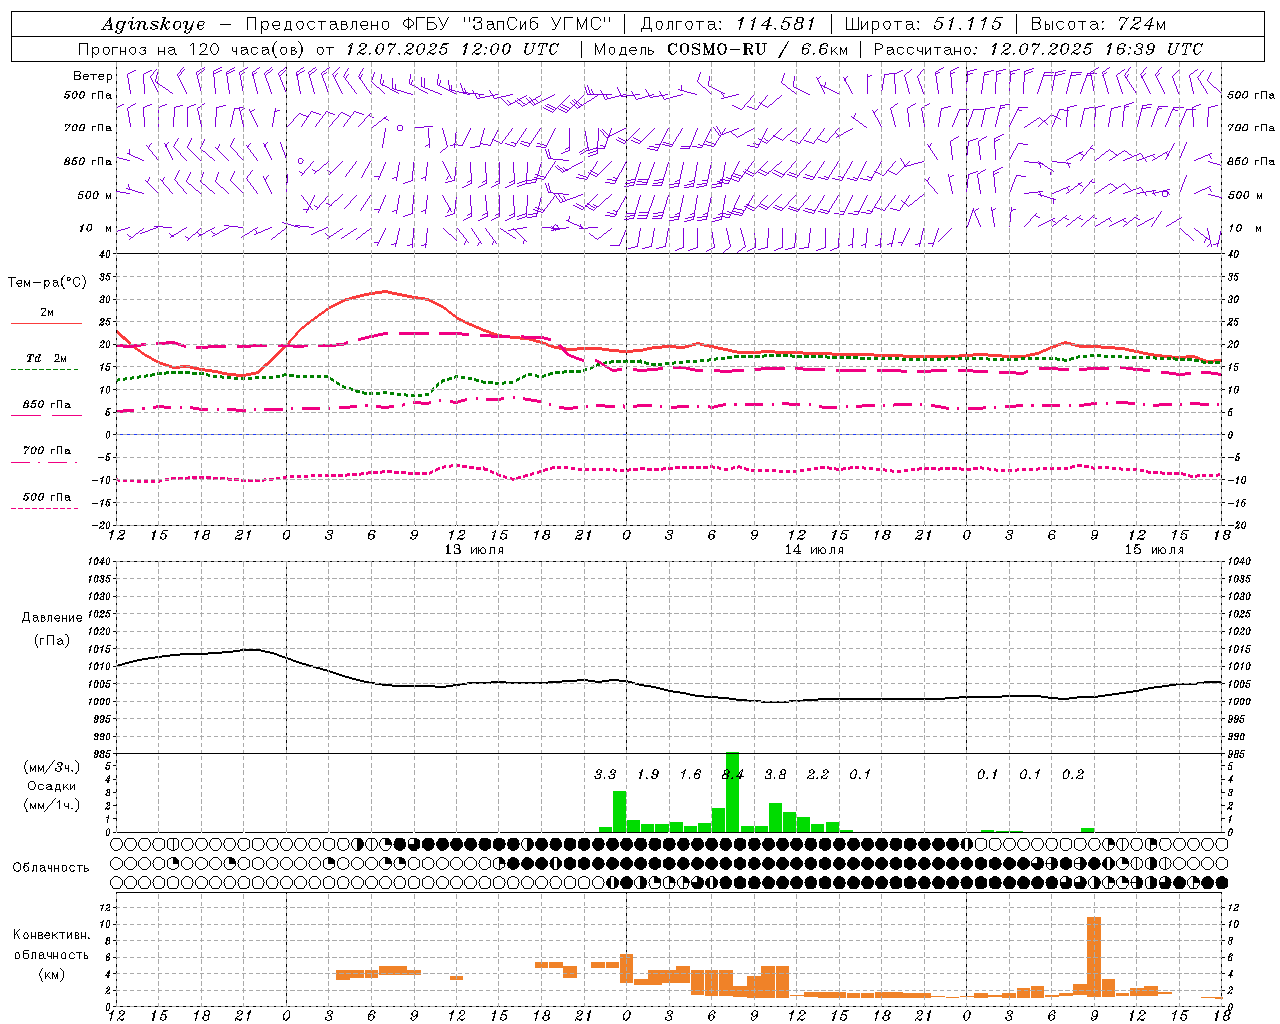Select the text ФГБУ "ЗапСиб УГМС"
Screen dimensions: 1280x1024
pos(506,24)
